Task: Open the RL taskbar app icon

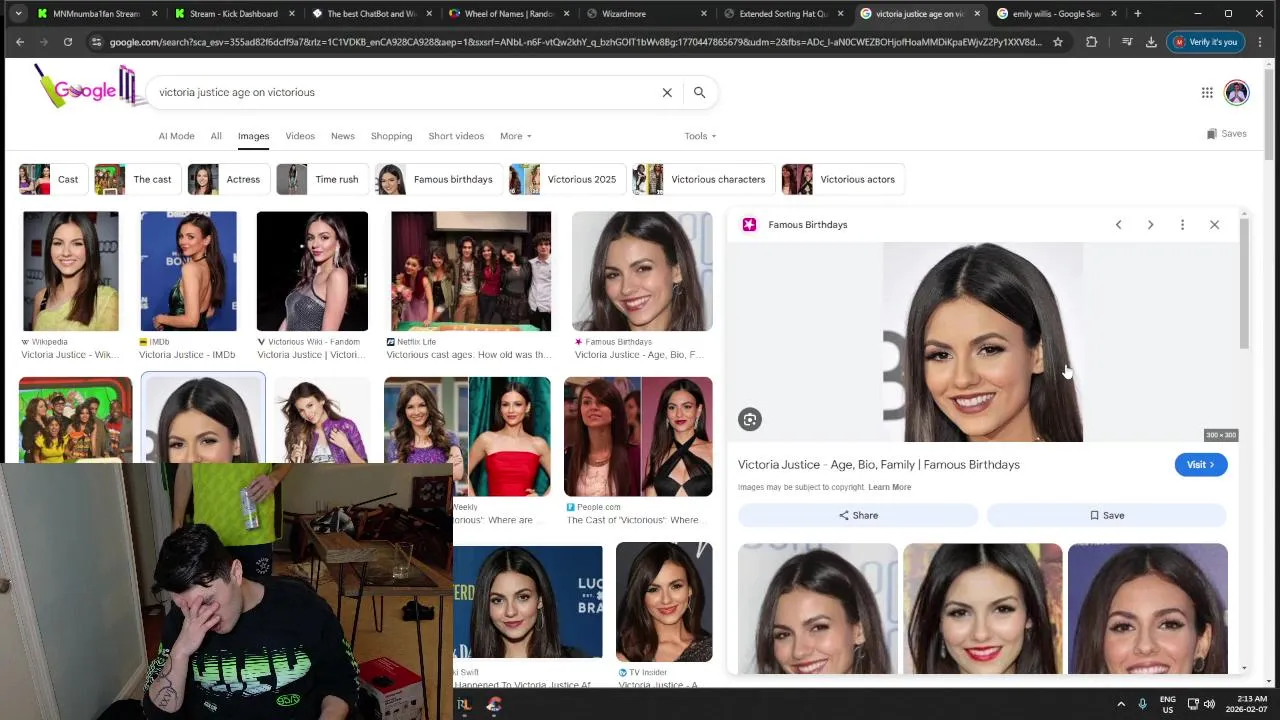Action: (464, 704)
